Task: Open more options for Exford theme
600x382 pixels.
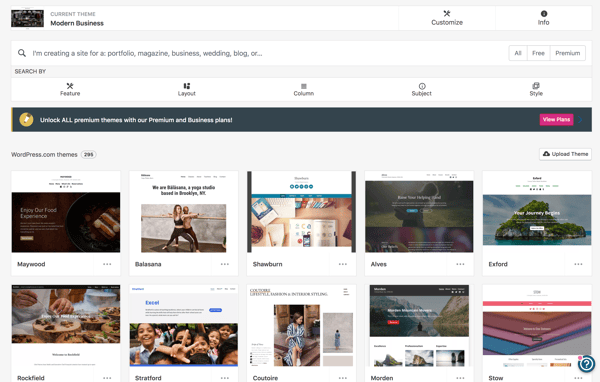Action: (578, 264)
